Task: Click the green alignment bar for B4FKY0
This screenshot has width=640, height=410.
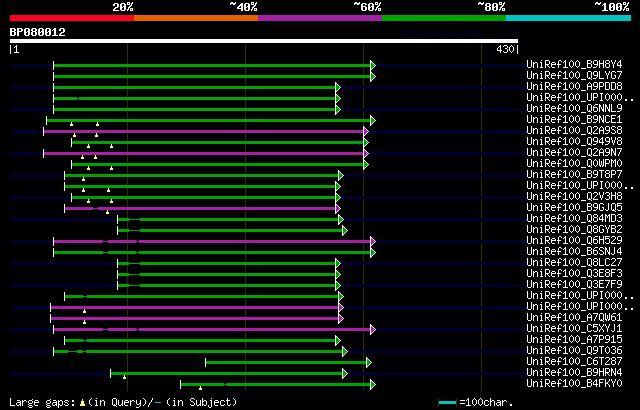Action: tap(276, 385)
